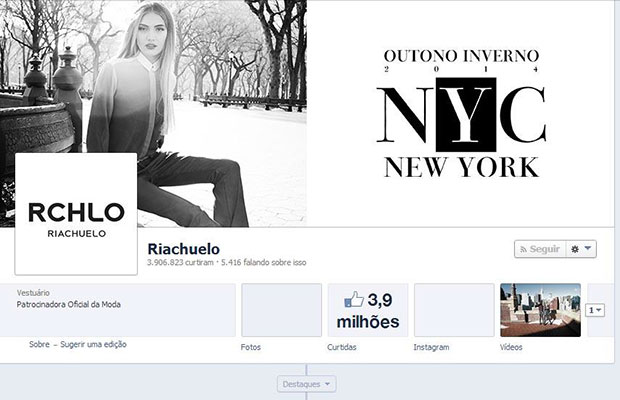The height and width of the screenshot is (400, 620).
Task: Click 5.416 falando sobre isso text
Action: click(x=263, y=262)
